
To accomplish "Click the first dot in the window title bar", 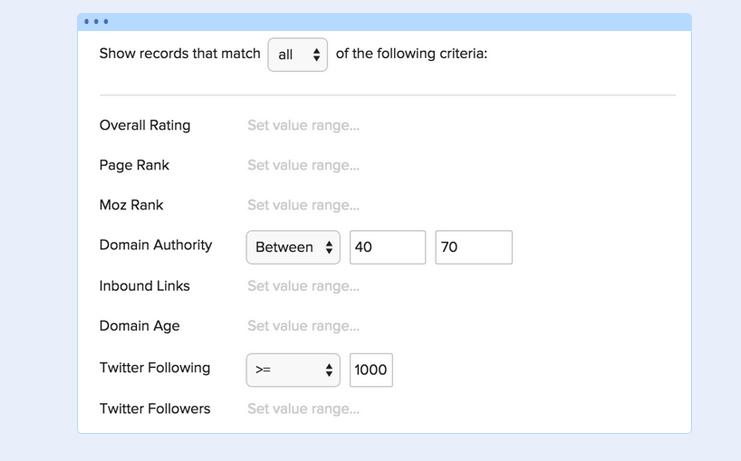I will (x=86, y=21).
